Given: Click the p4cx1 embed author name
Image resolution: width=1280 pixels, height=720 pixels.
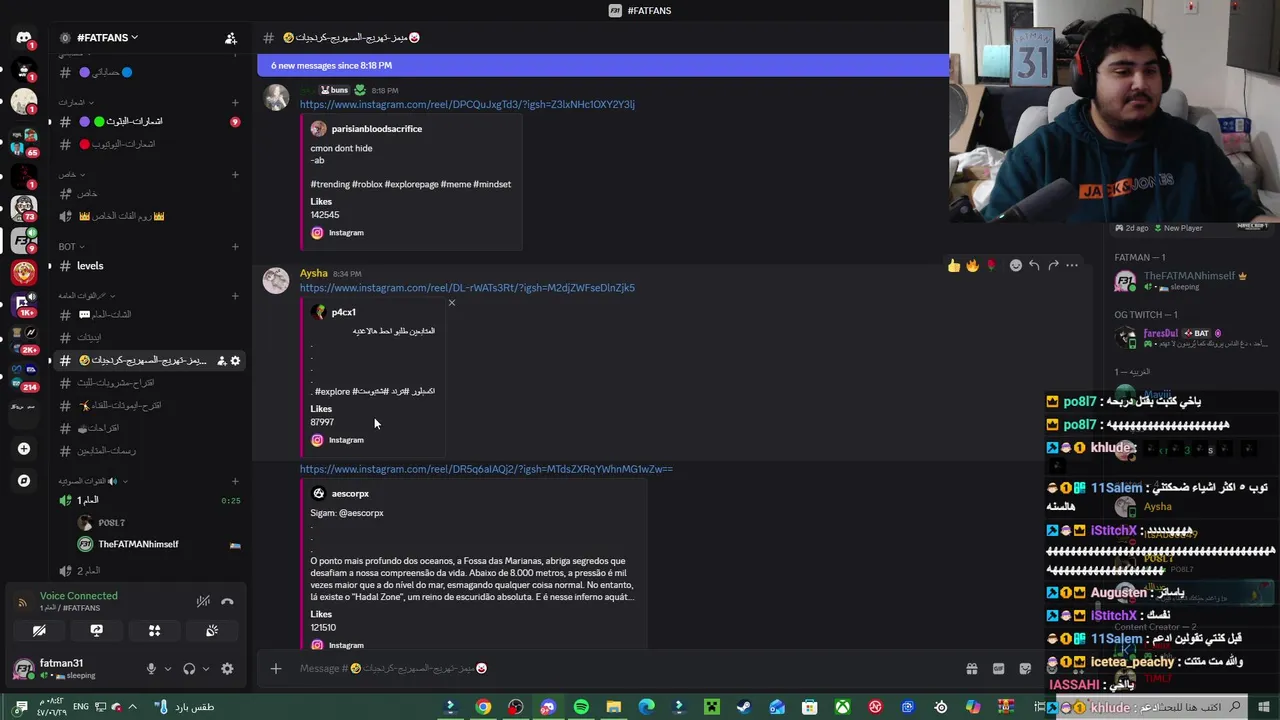Looking at the screenshot, I should [343, 312].
